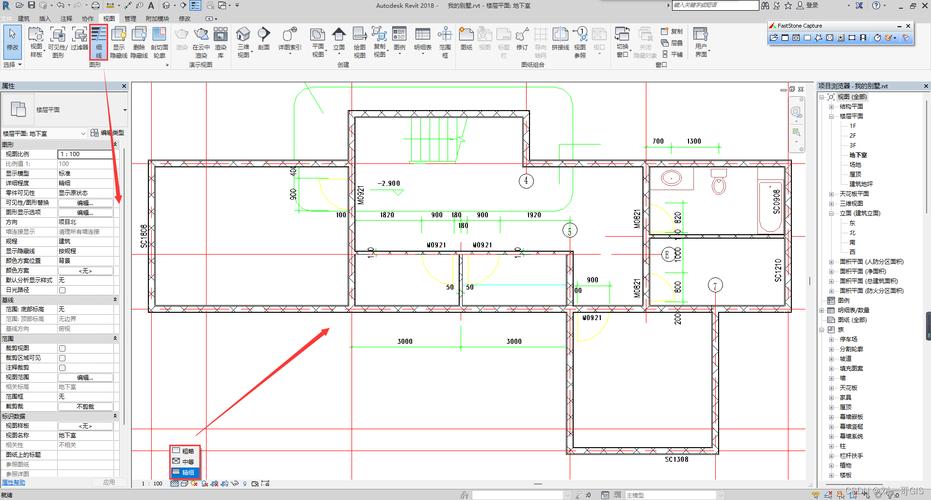The width and height of the screenshot is (931, 500).
Task: Click 剖面 section tool
Action: pyautogui.click(x=264, y=39)
